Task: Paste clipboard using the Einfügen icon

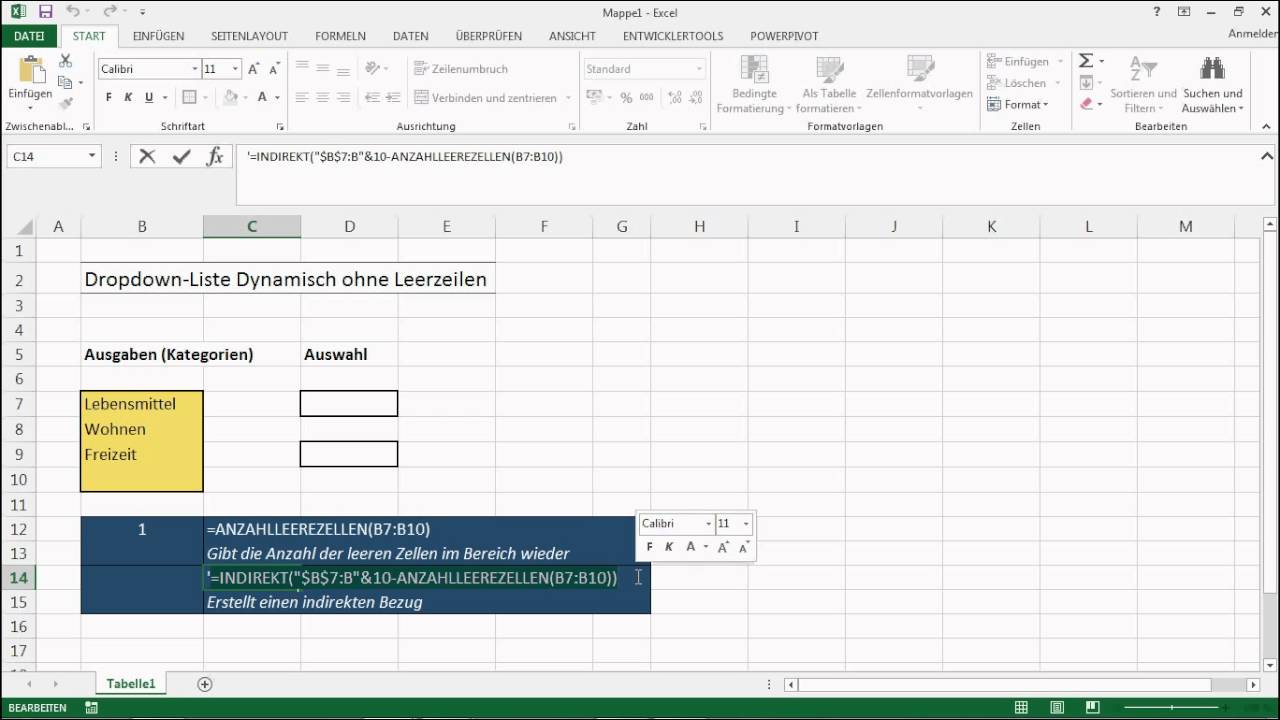Action: [31, 71]
